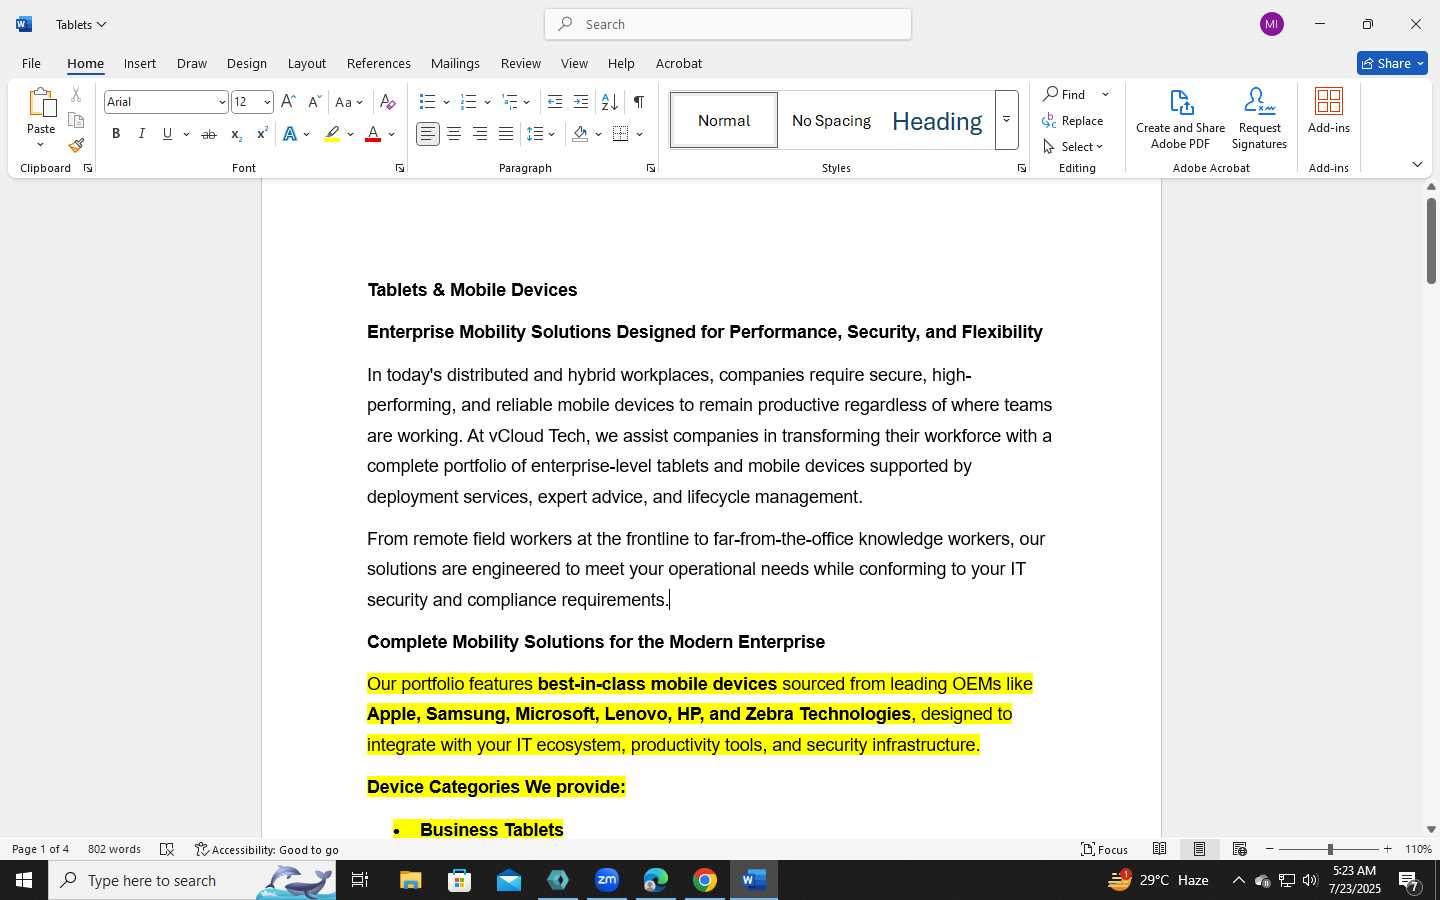Click the Find button
The image size is (1440, 900).
1065,94
